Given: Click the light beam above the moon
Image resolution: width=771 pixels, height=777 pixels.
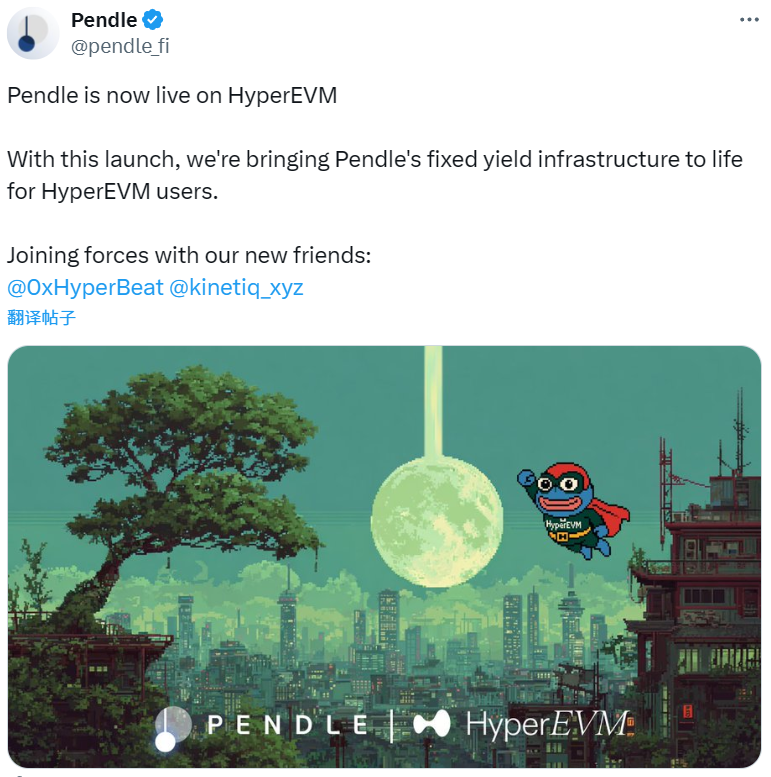Looking at the screenshot, I should point(434,401).
